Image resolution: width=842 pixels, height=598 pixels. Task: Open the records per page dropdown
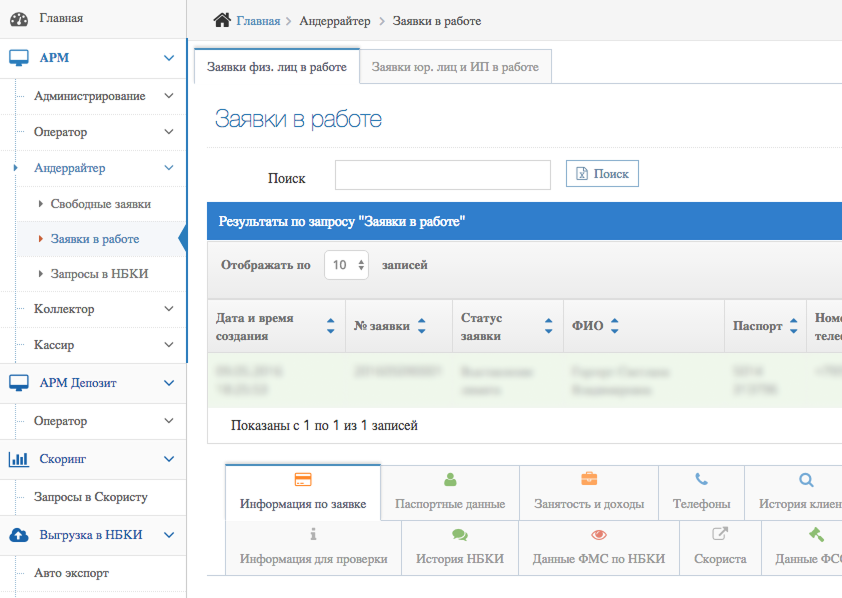[347, 265]
